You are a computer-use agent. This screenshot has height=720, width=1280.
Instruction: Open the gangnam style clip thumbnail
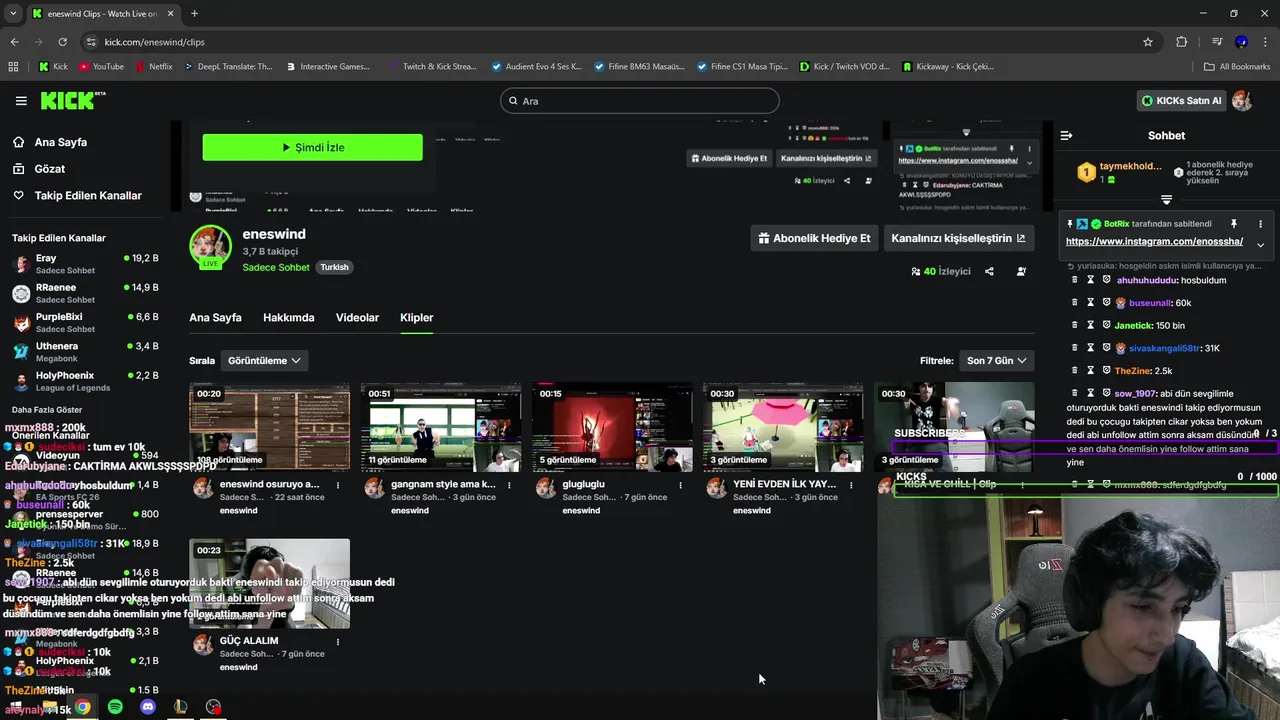441,427
